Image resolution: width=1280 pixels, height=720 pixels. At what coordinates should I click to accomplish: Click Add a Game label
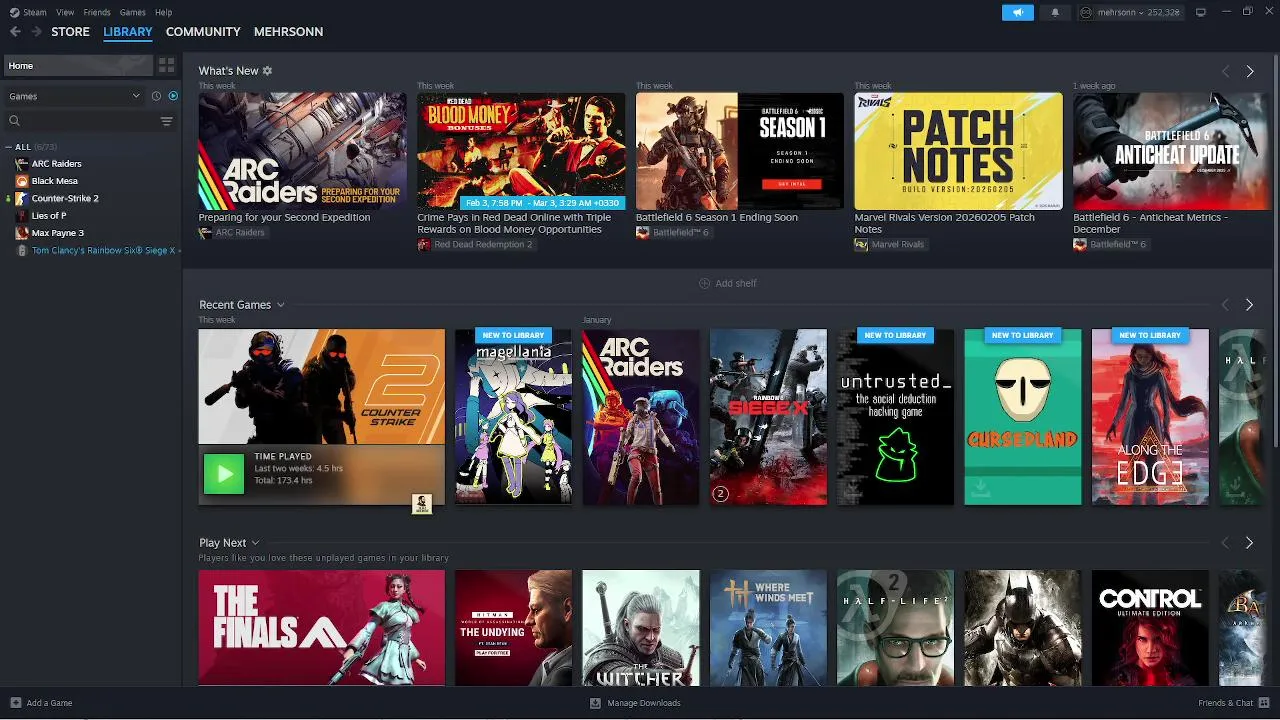tap(49, 703)
